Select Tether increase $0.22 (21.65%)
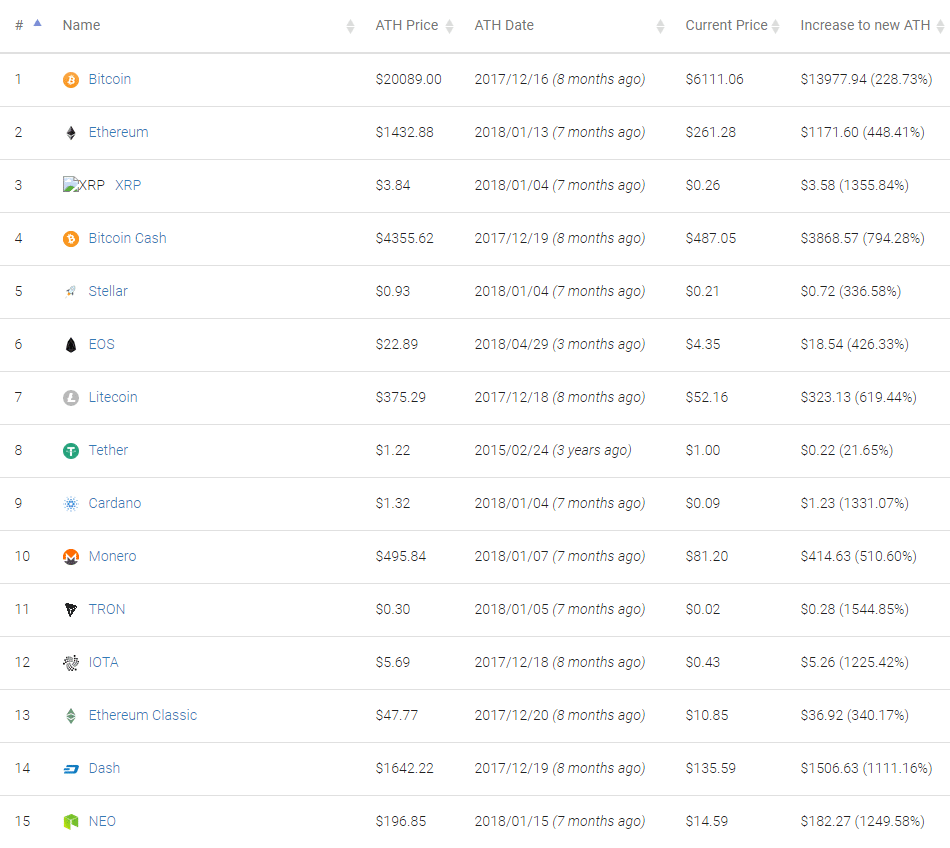The width and height of the screenshot is (950, 848). (846, 450)
